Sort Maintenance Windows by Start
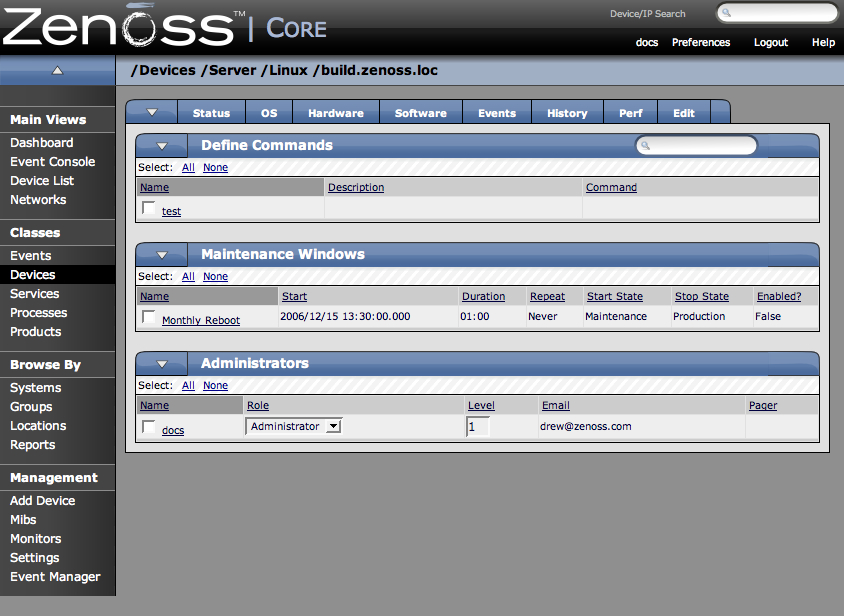Viewport: 844px width, 616px height. click(x=294, y=297)
